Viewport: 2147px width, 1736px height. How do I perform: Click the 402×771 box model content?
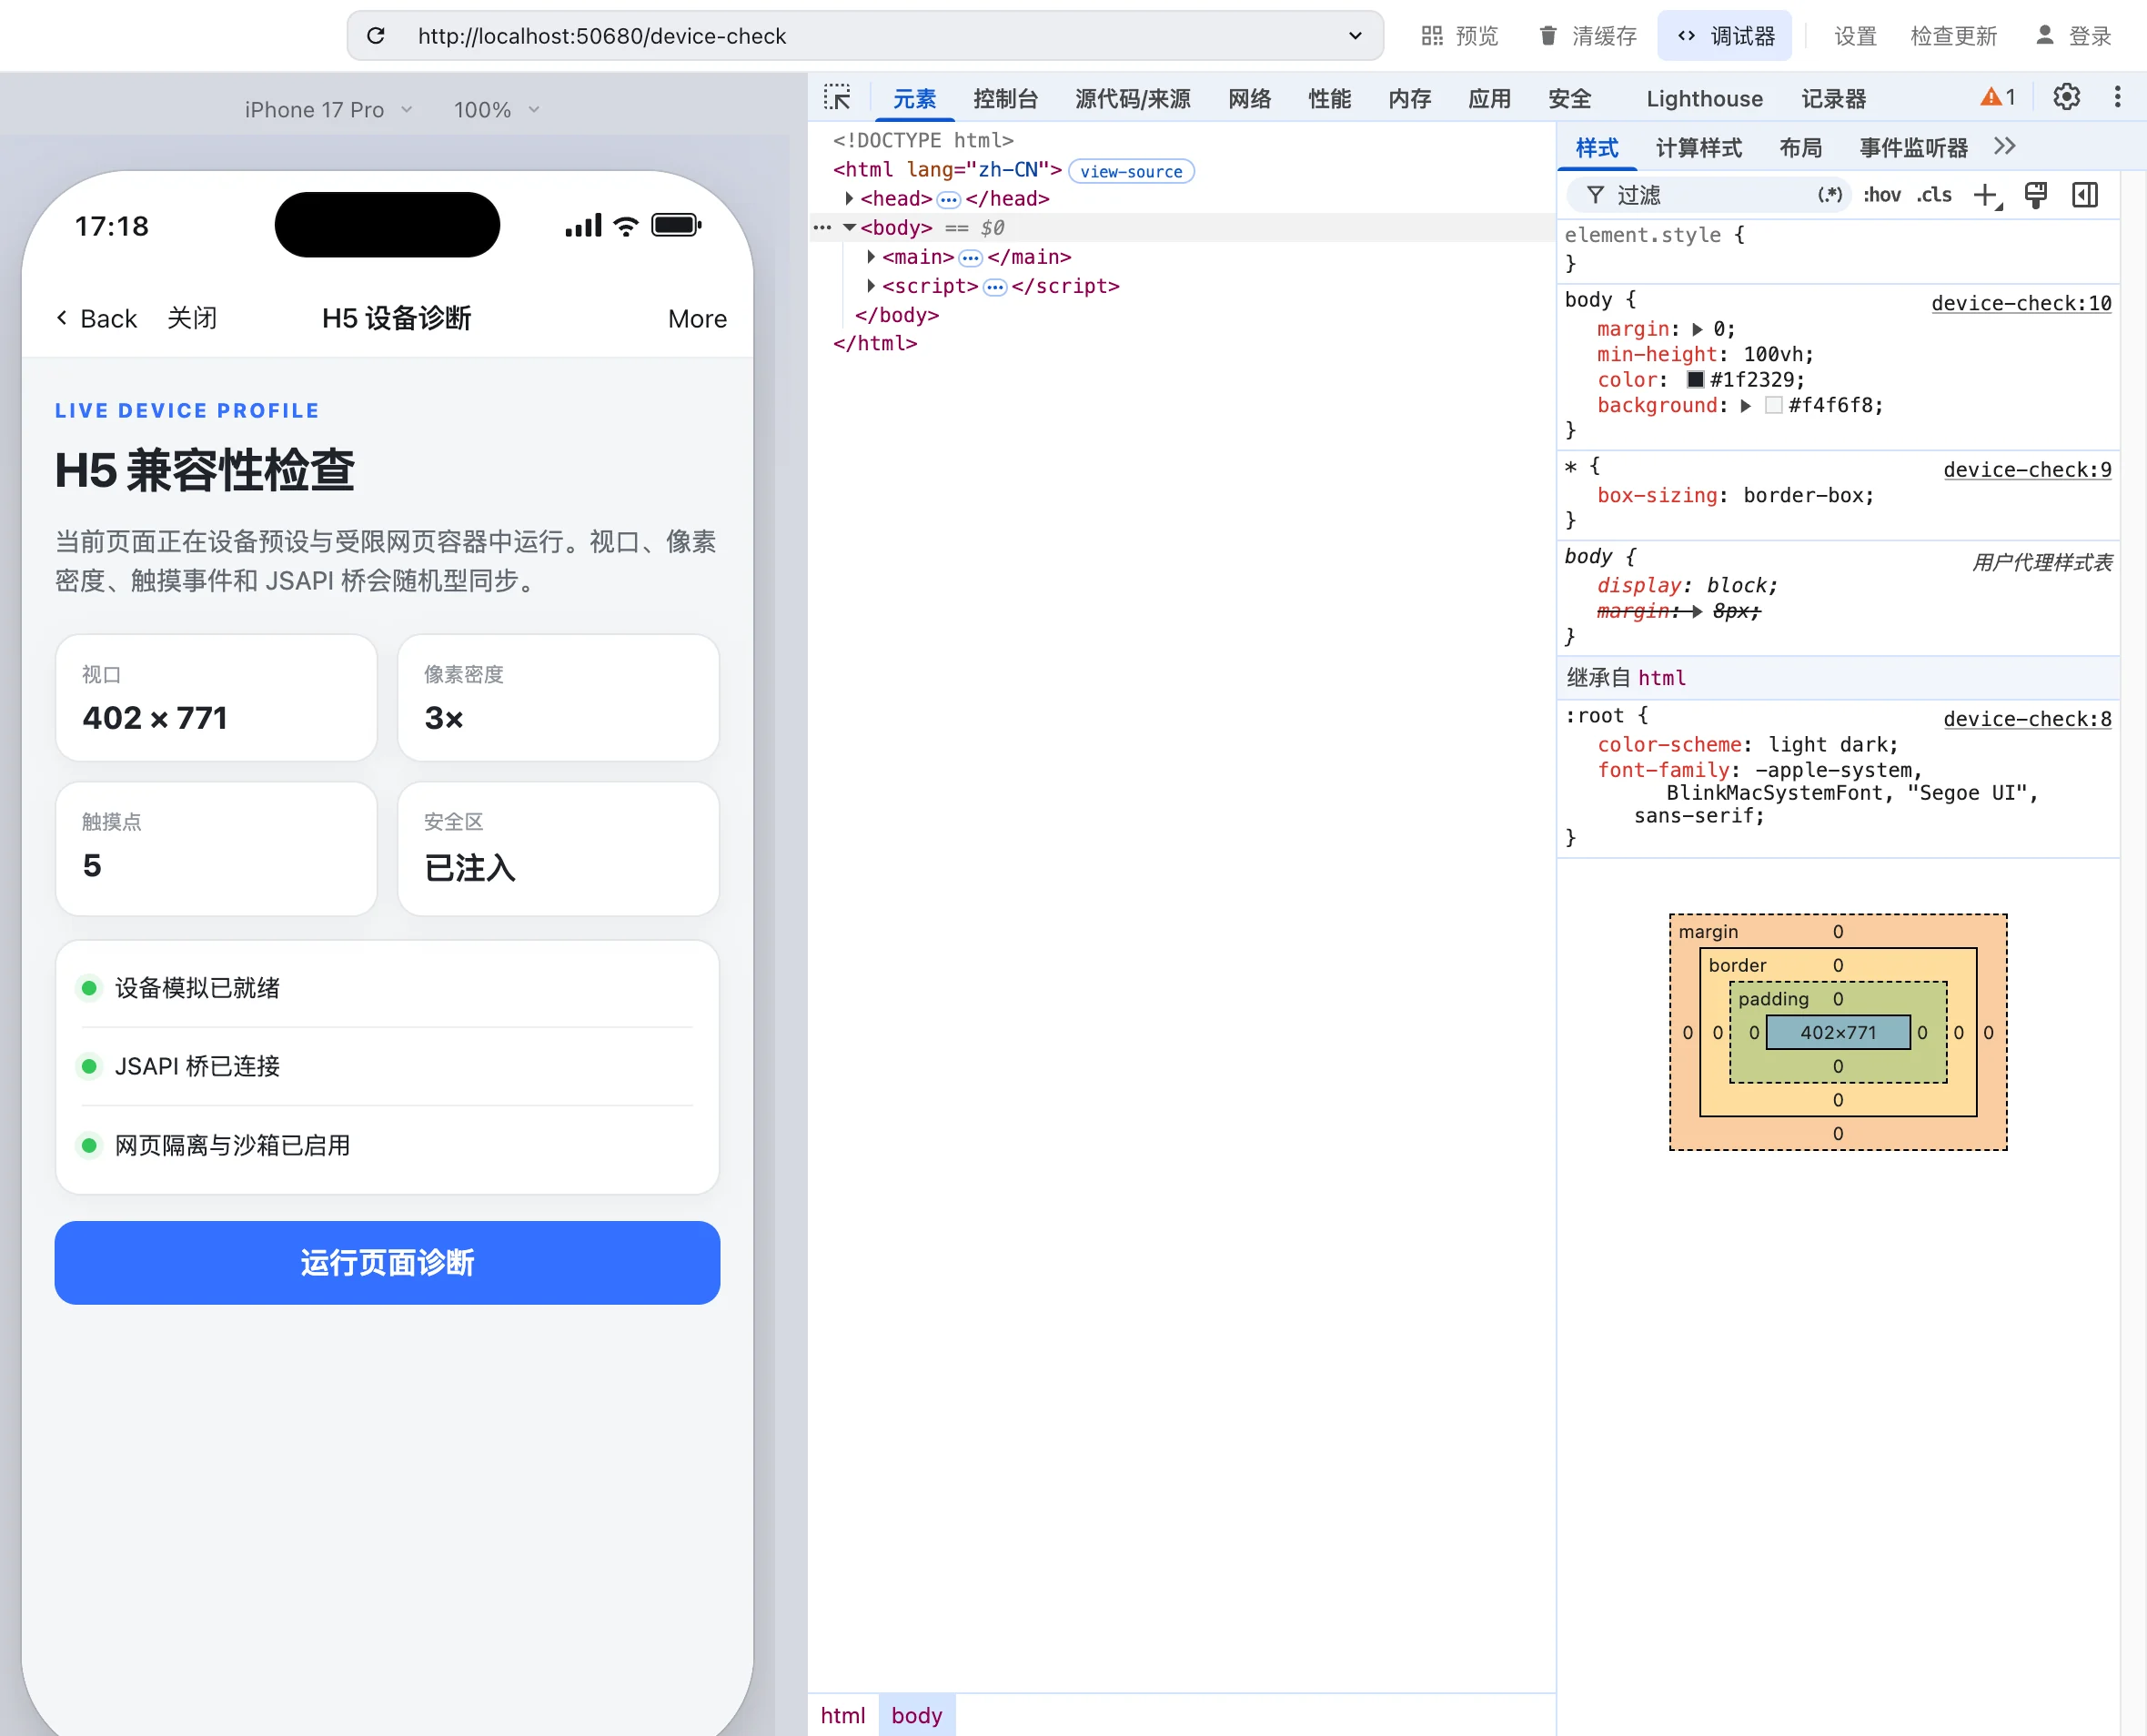pyautogui.click(x=1838, y=1033)
